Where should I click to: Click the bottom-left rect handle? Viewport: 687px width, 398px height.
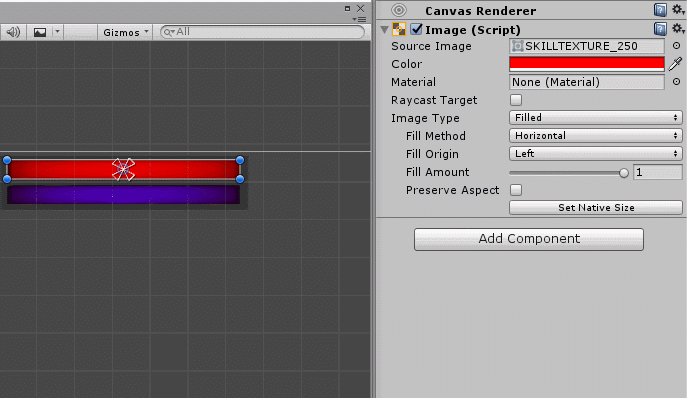(x=7, y=179)
